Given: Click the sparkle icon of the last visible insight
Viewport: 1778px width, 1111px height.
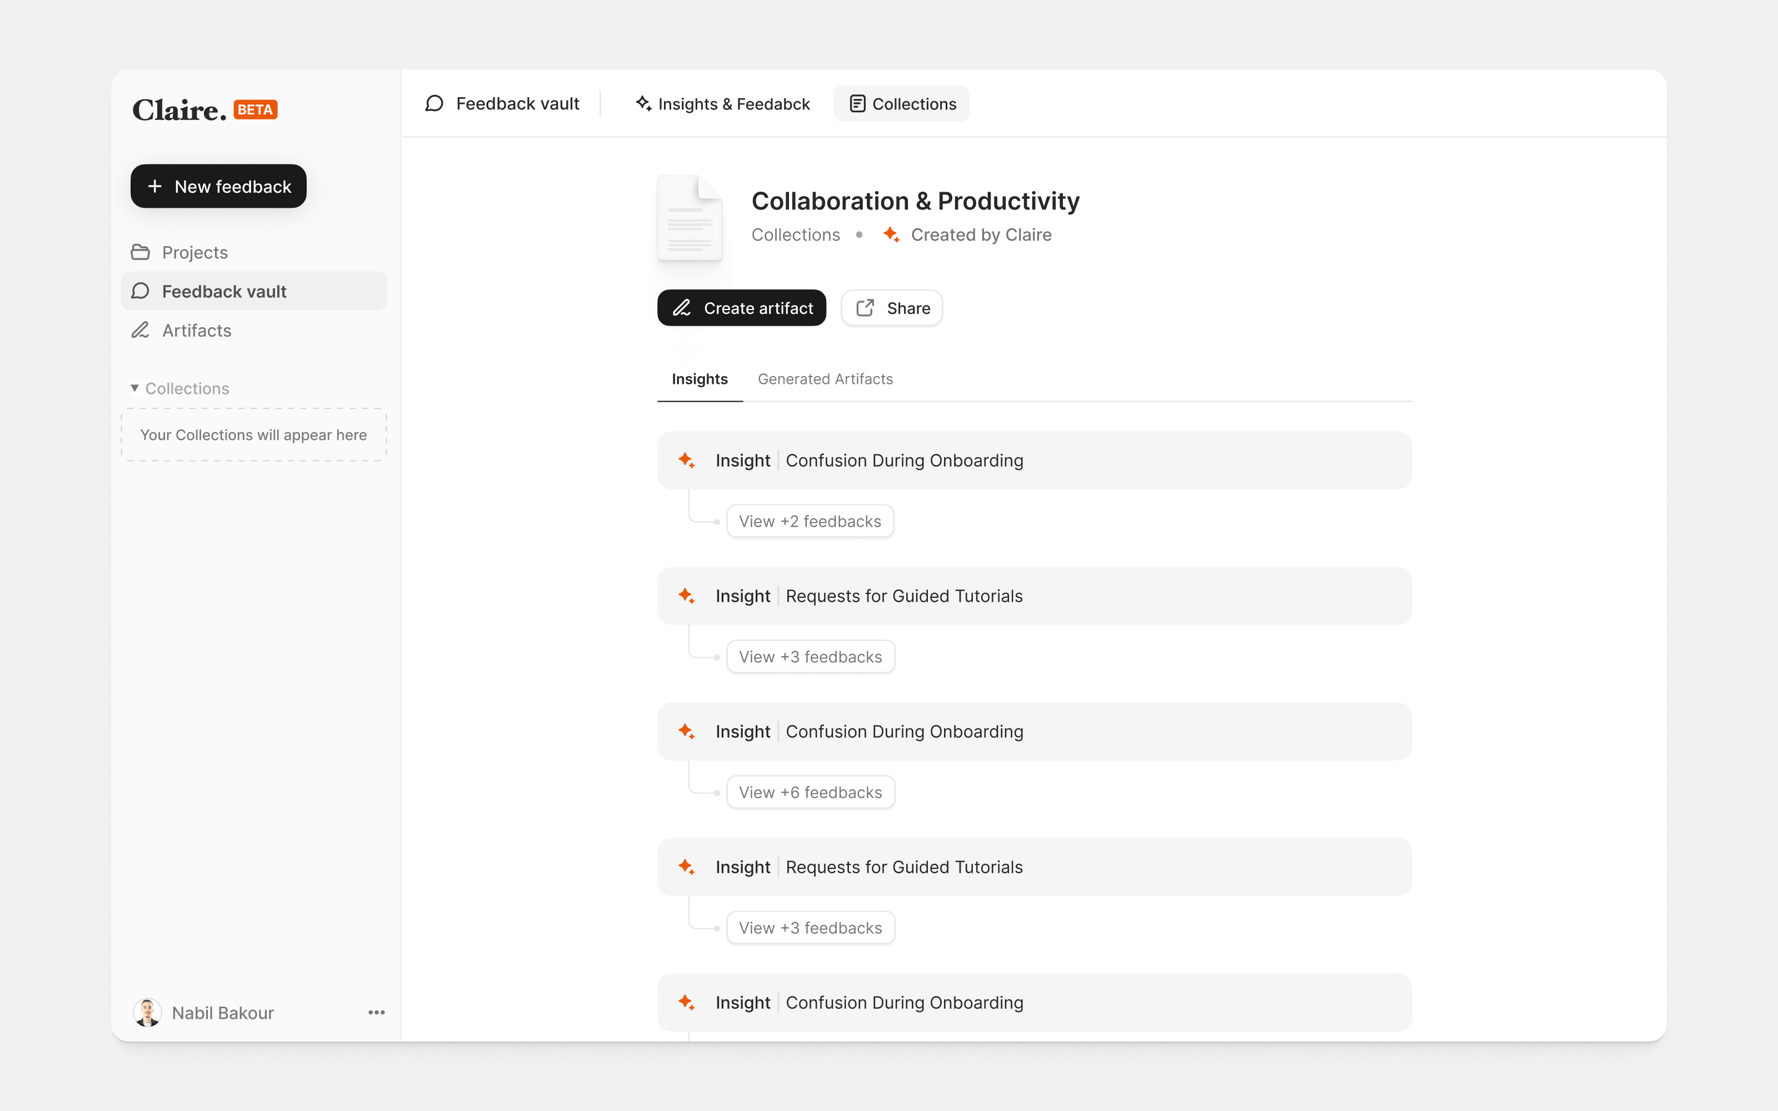Looking at the screenshot, I should pyautogui.click(x=687, y=1003).
